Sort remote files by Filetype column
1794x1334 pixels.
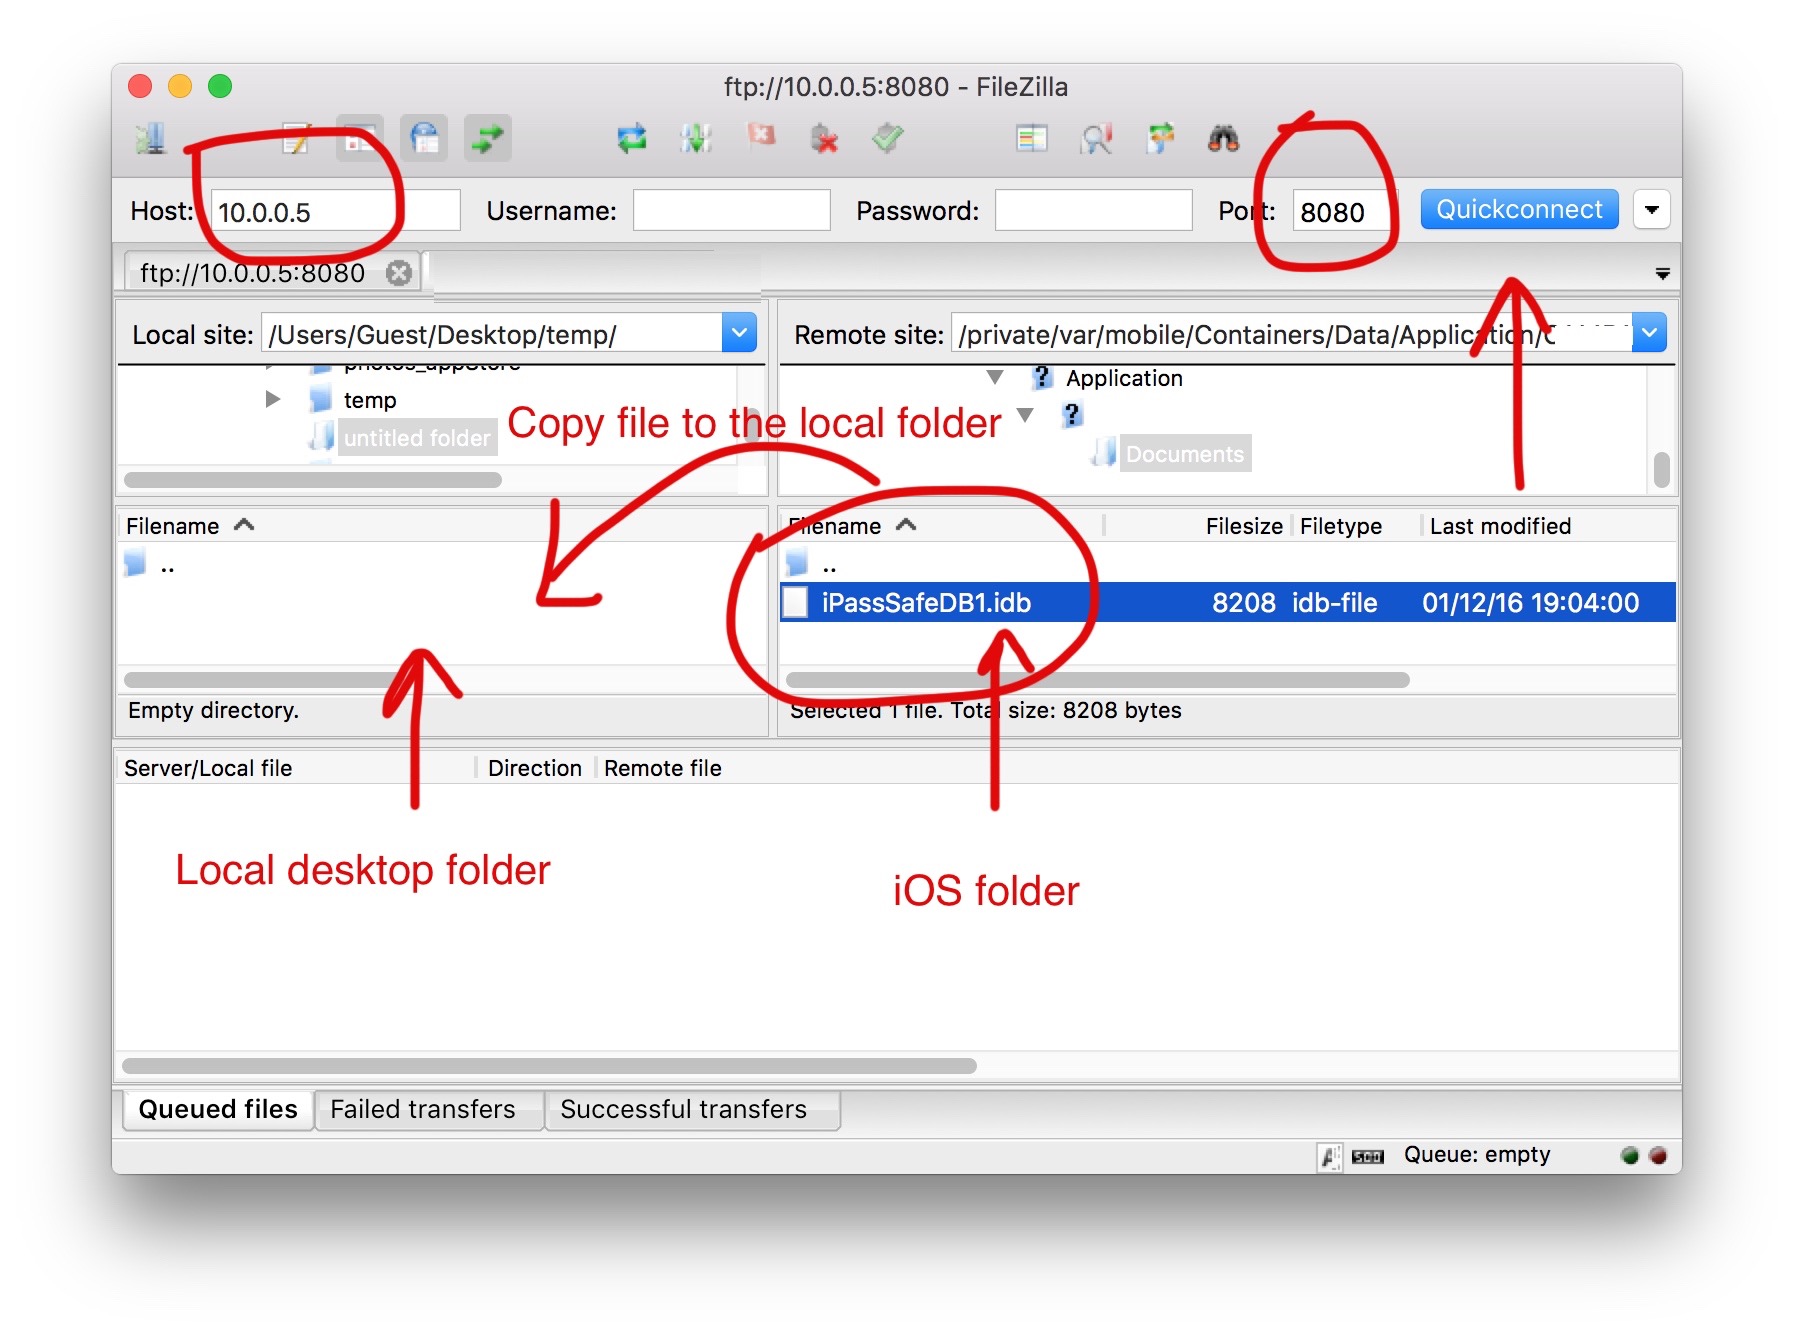1357,526
